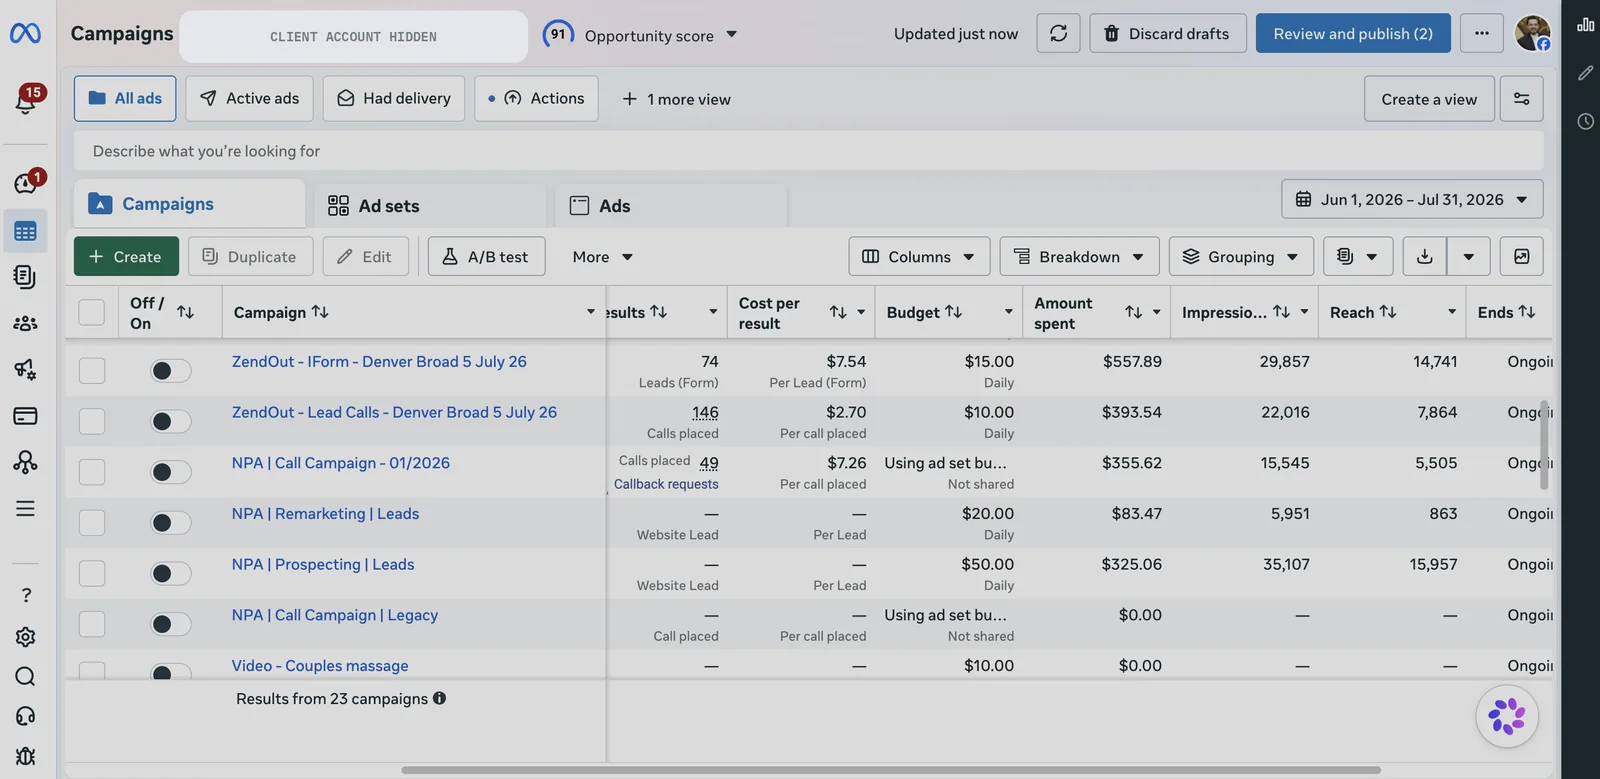Screen dimensions: 1600x779
Task: Click the A/B test button
Action: pyautogui.click(x=486, y=257)
